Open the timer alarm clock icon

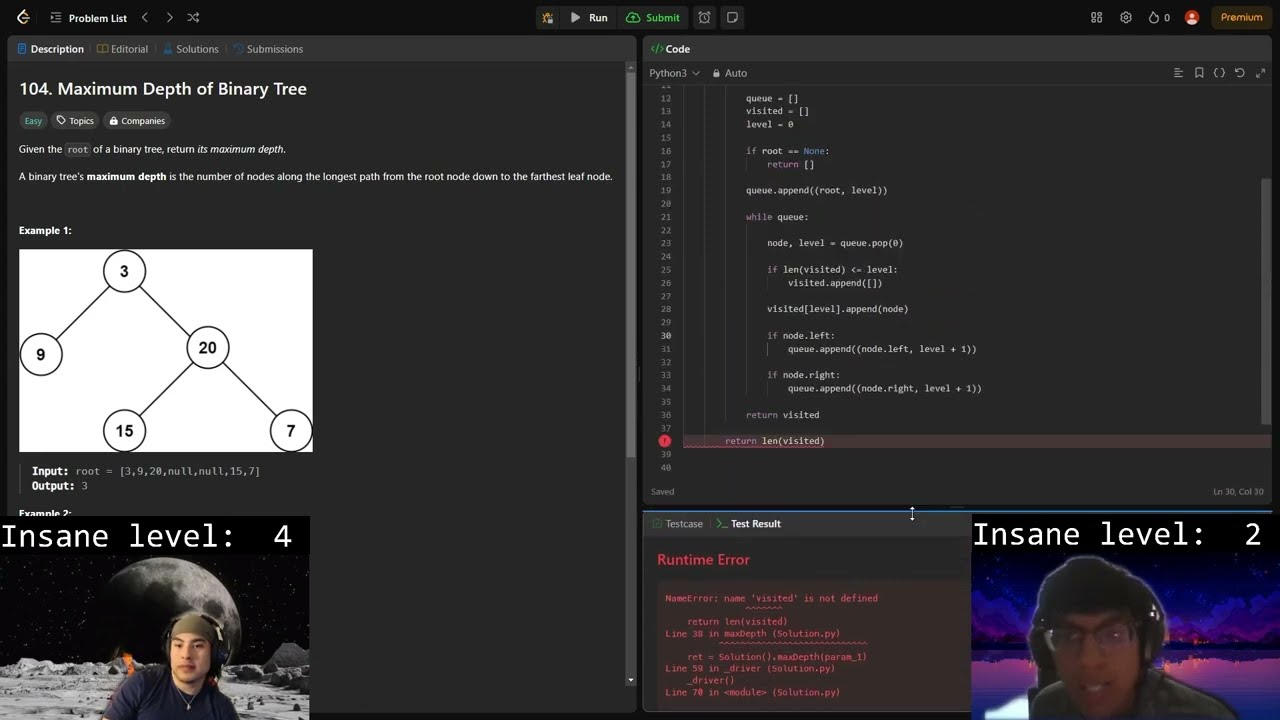705,17
